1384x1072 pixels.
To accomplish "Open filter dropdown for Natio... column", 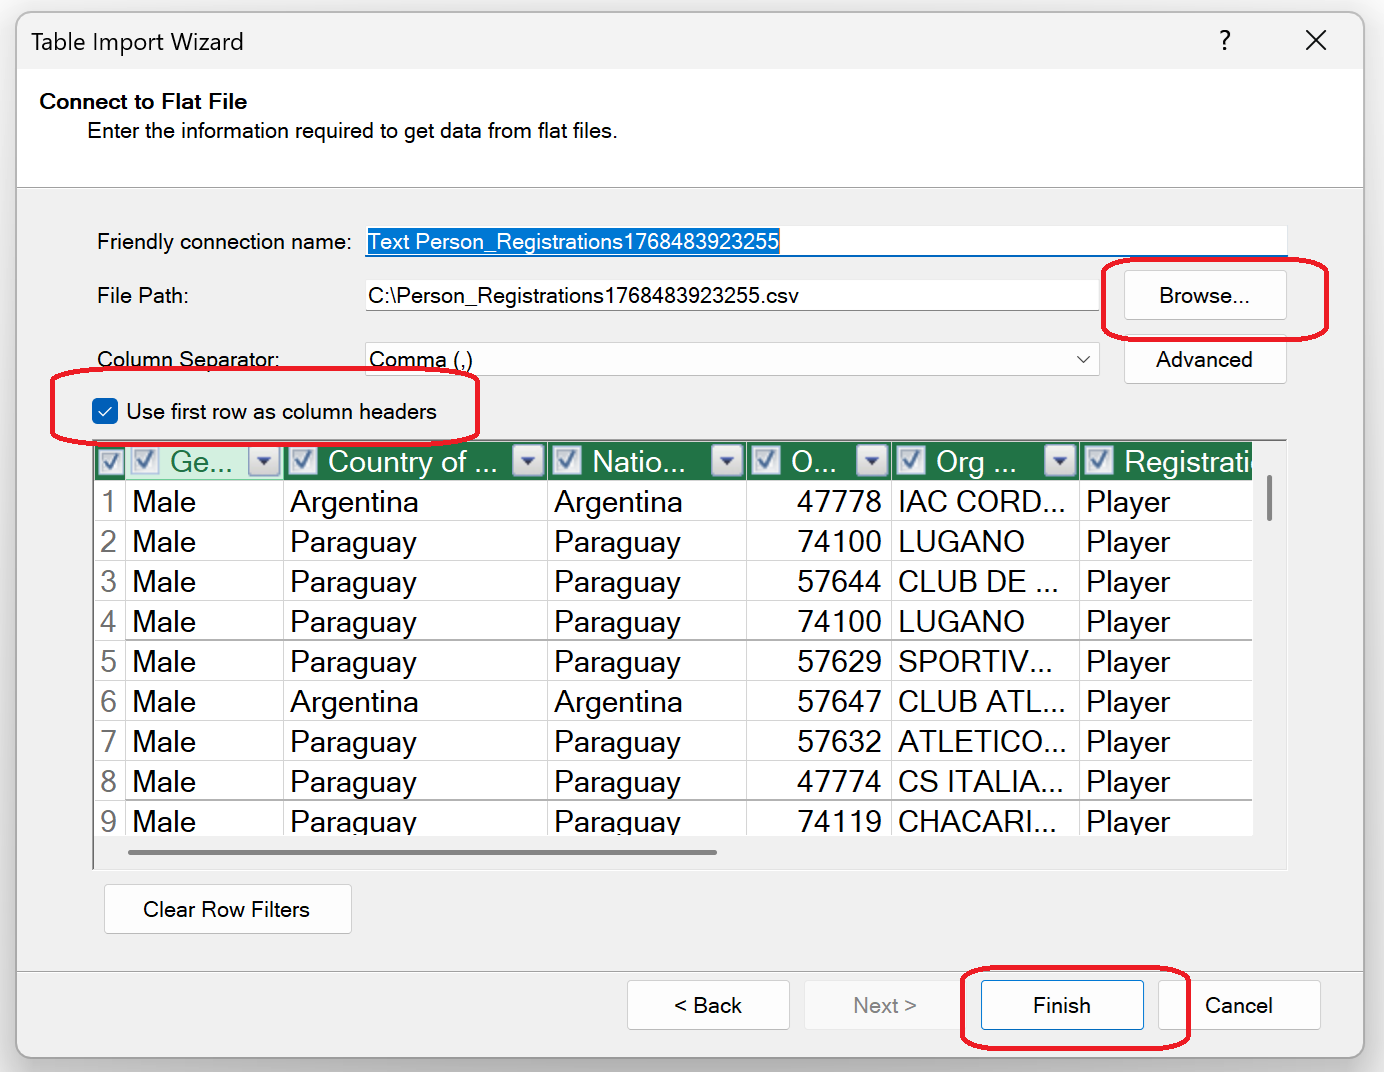I will (727, 461).
